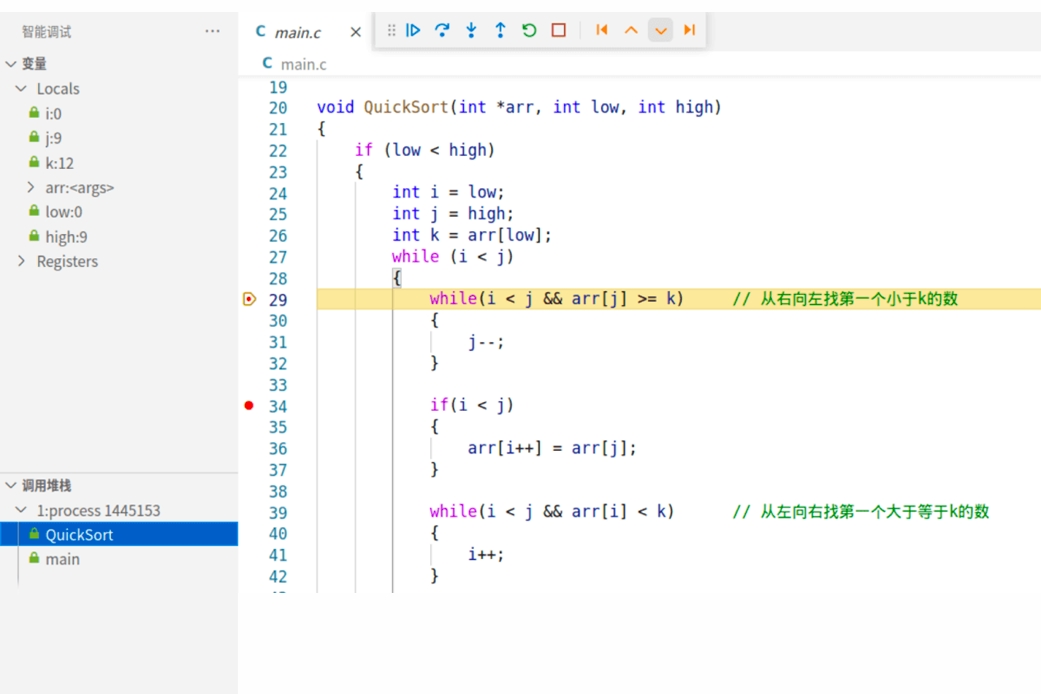
Task: Remove the breakpoint on line 34
Action: point(249,406)
